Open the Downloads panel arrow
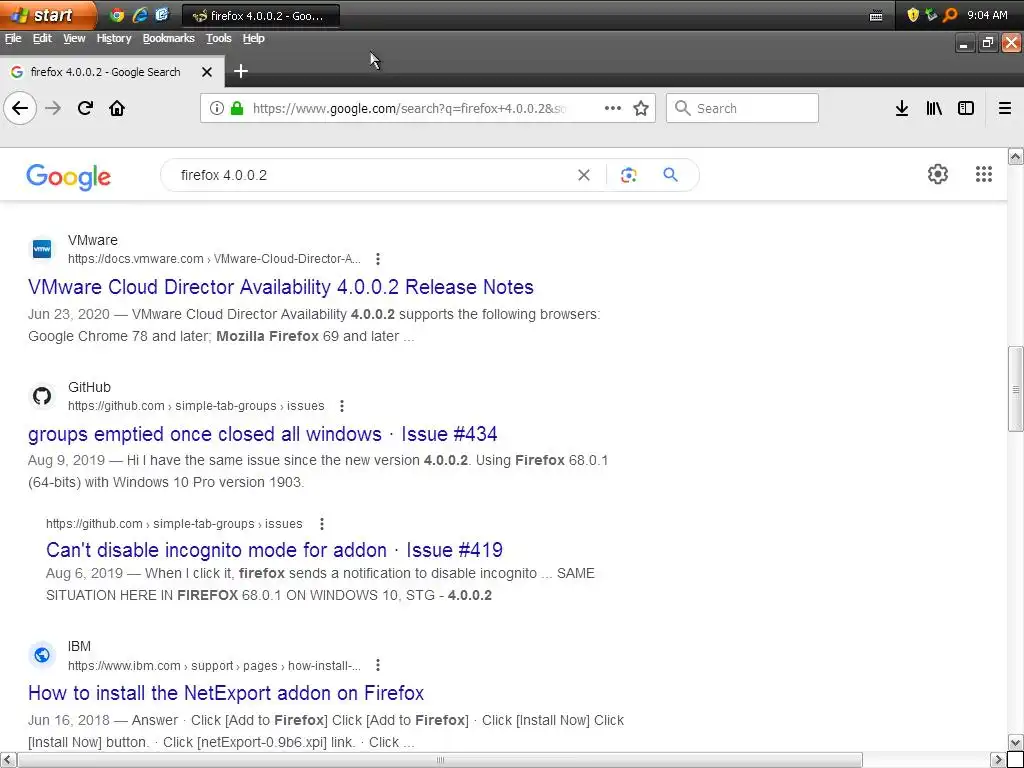The width and height of the screenshot is (1024, 768). [902, 108]
